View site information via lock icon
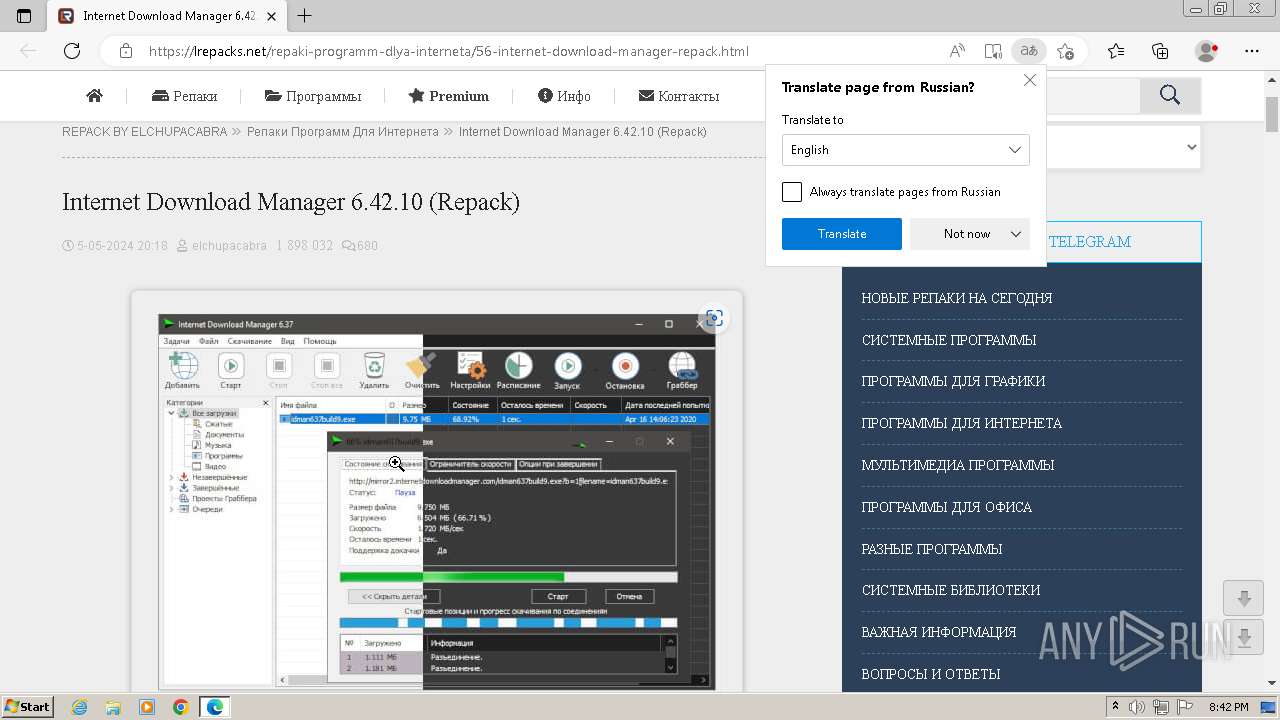The width and height of the screenshot is (1280, 720). [x=125, y=51]
